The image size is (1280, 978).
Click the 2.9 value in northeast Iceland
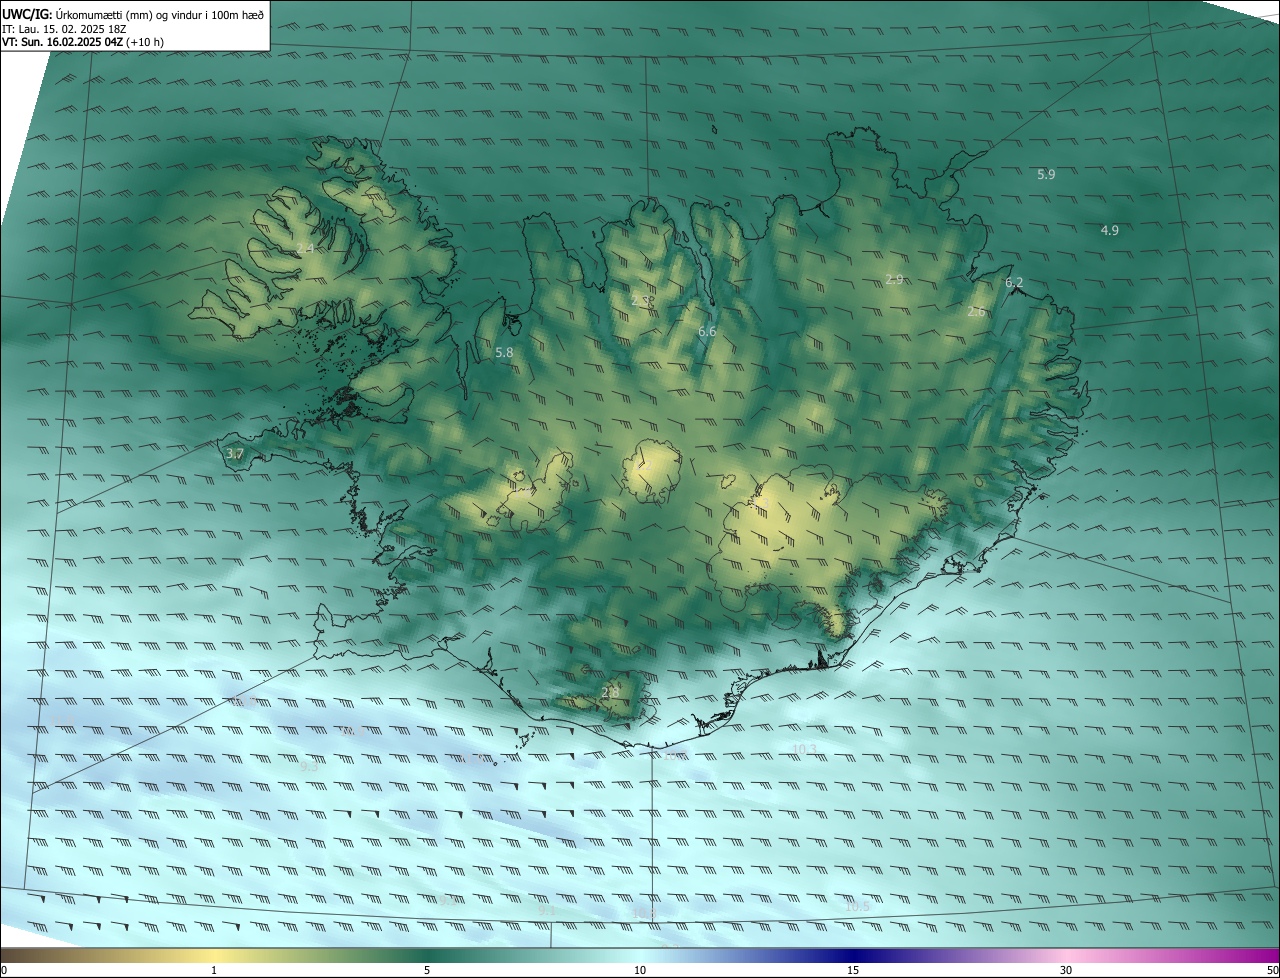coord(894,279)
